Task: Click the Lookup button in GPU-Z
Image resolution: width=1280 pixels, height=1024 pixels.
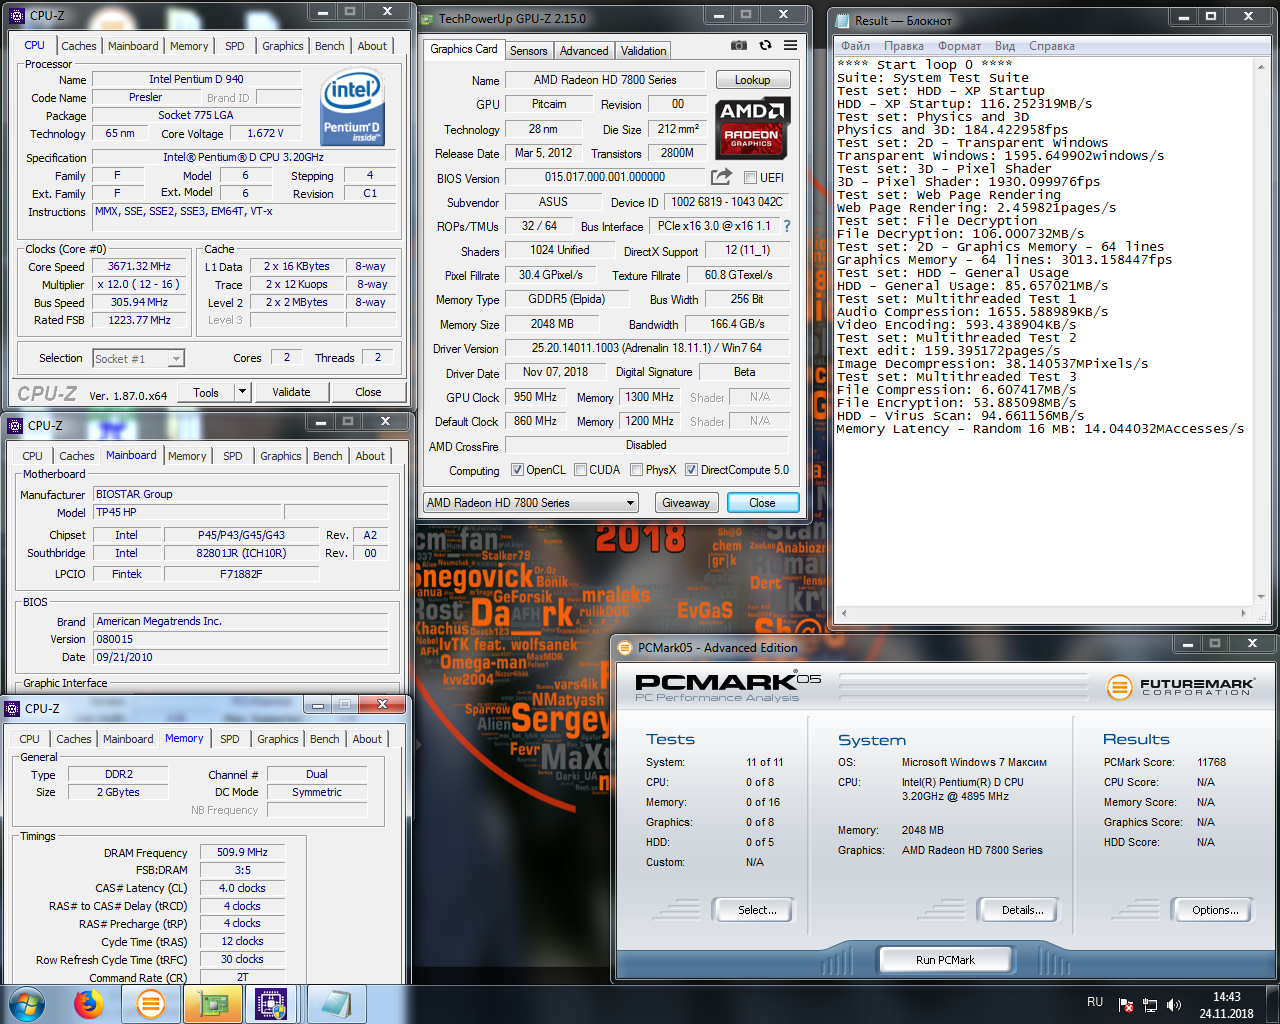Action: click(x=753, y=80)
